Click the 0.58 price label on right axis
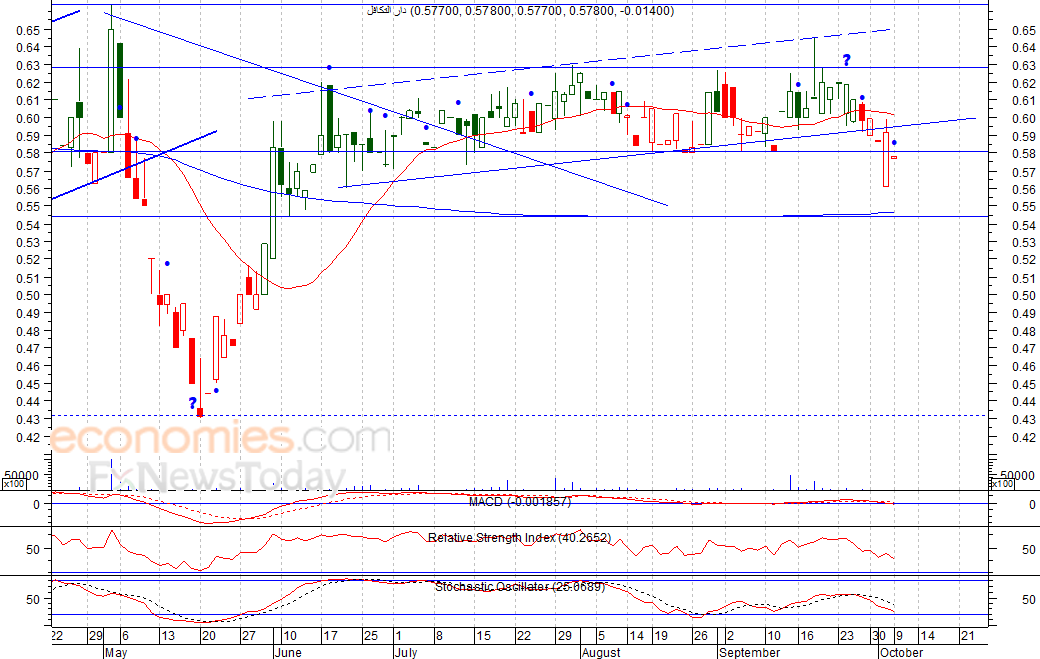The width and height of the screenshot is (1040, 659). pos(1023,154)
